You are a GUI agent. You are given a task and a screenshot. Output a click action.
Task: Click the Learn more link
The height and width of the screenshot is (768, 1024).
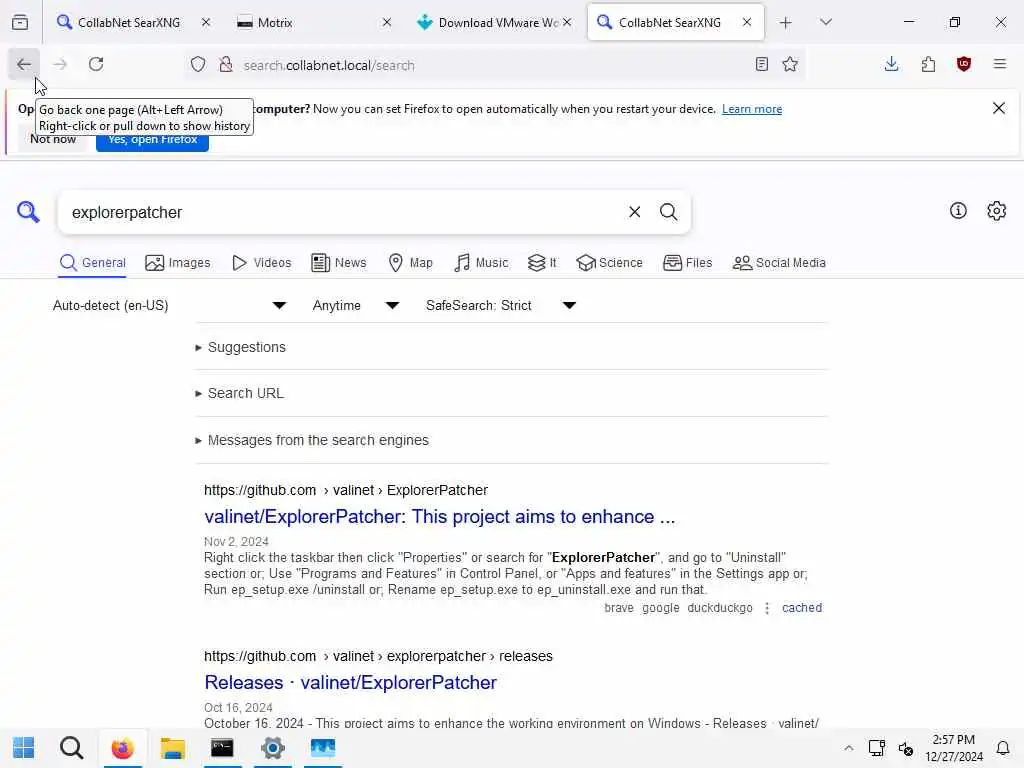752,109
